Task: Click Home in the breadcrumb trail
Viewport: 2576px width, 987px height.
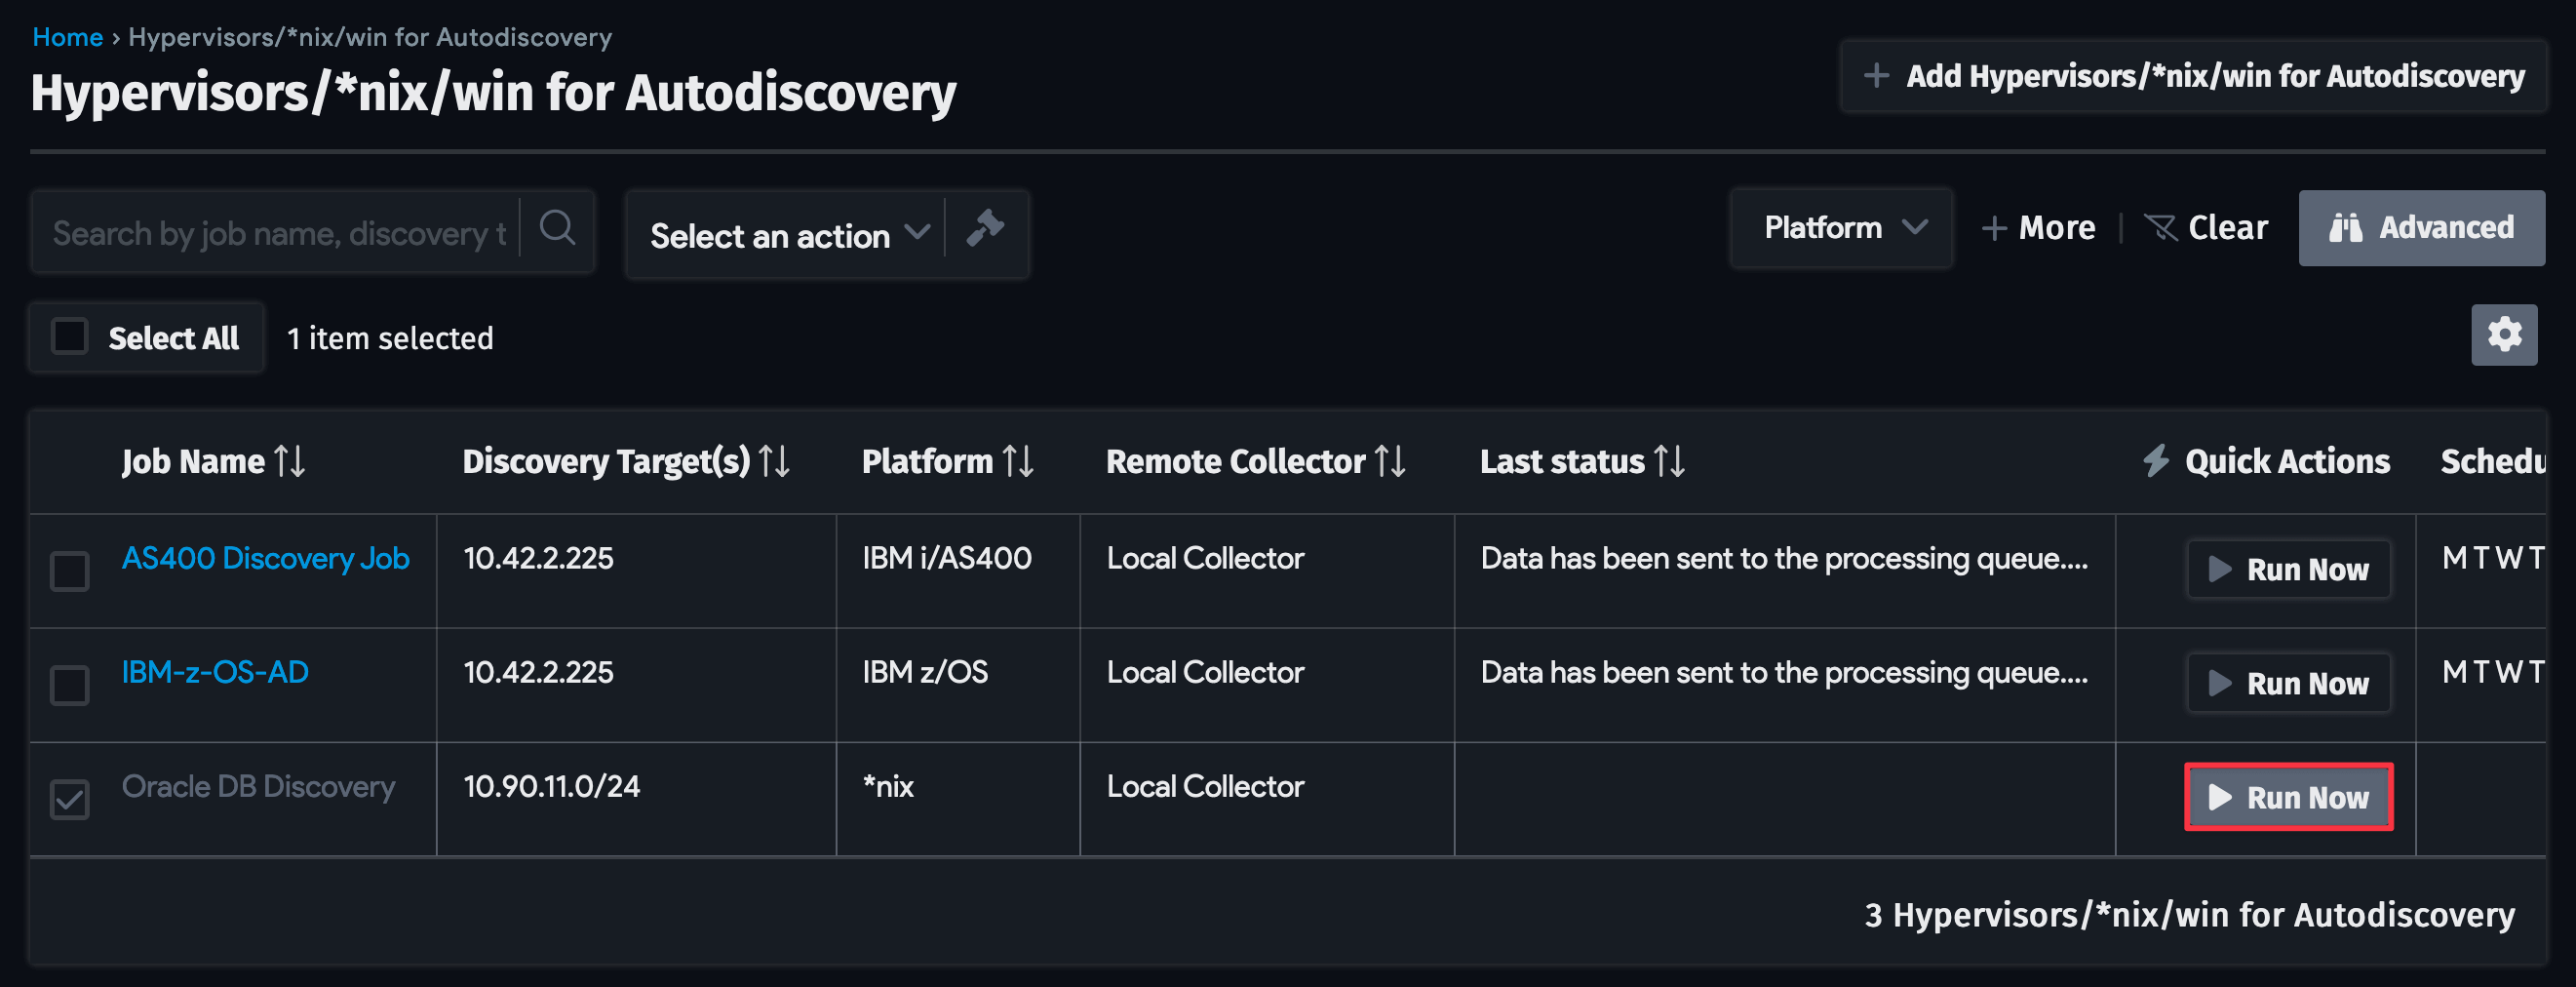Action: (67, 36)
